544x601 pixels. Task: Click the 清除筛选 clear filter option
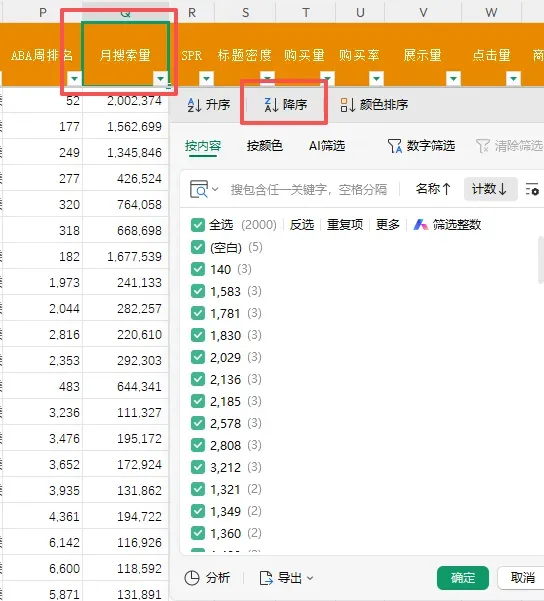pyautogui.click(x=509, y=146)
